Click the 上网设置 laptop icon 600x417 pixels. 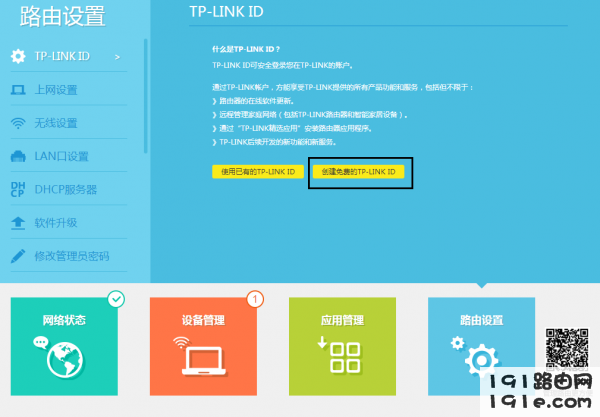click(18, 90)
